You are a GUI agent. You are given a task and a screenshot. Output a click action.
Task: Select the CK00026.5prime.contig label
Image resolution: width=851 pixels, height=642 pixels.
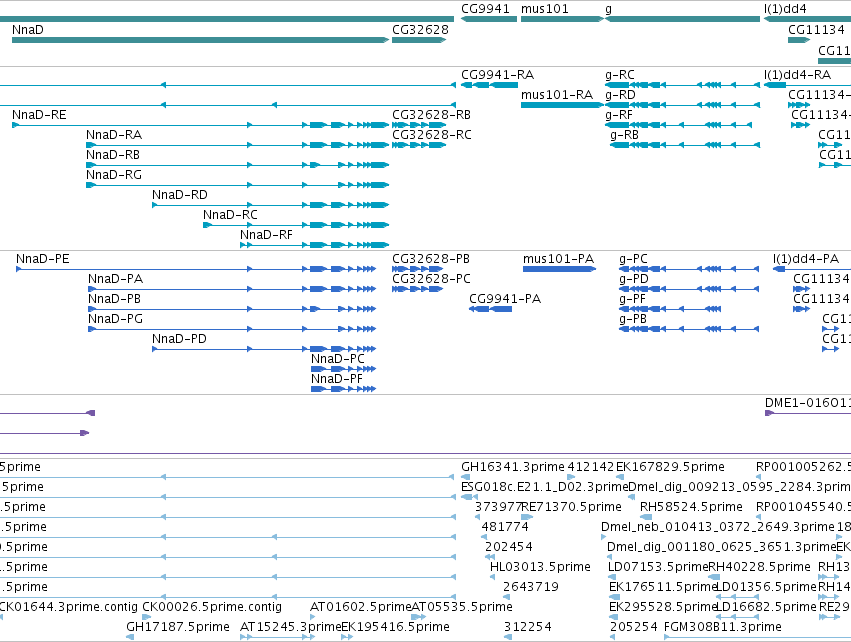point(212,608)
